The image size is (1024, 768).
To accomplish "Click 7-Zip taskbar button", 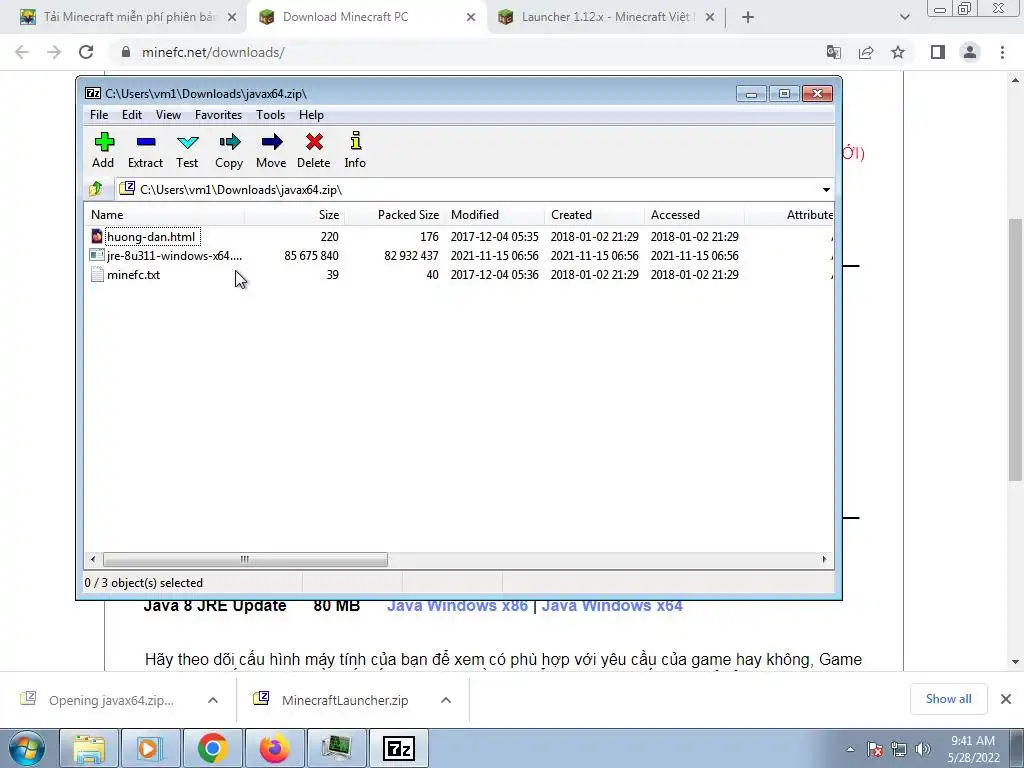I will 399,748.
